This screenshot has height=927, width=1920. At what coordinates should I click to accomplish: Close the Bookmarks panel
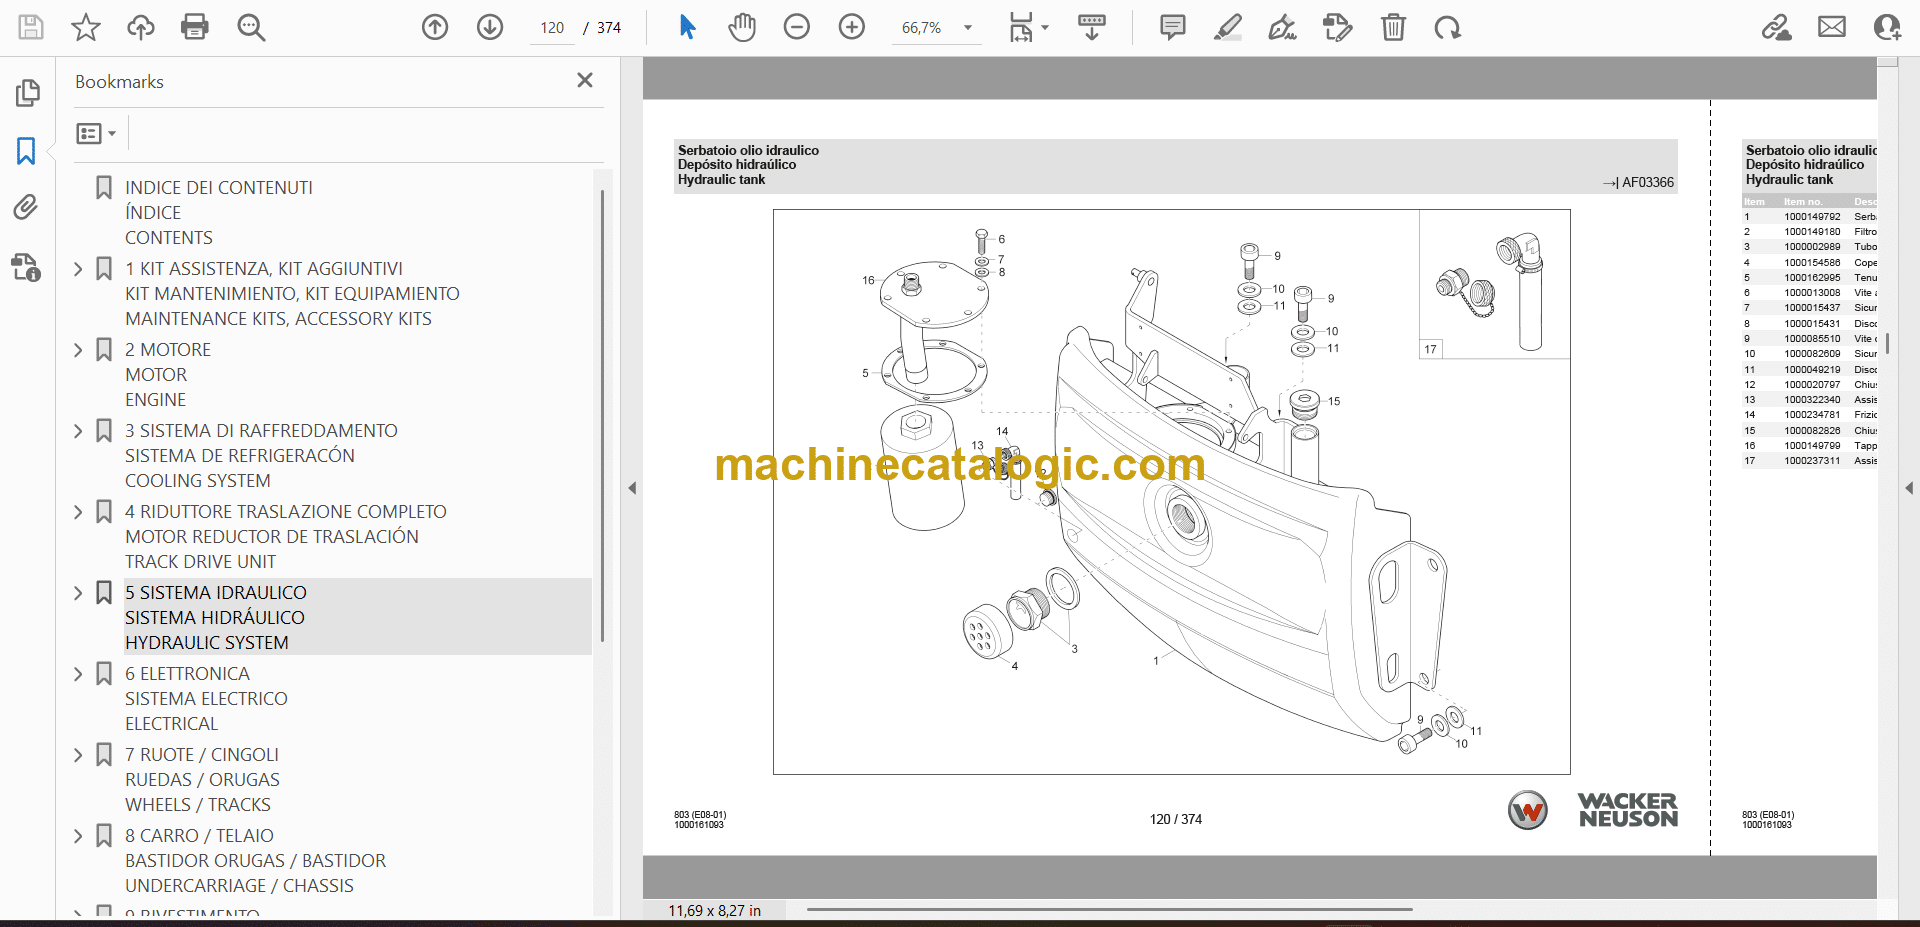585,80
